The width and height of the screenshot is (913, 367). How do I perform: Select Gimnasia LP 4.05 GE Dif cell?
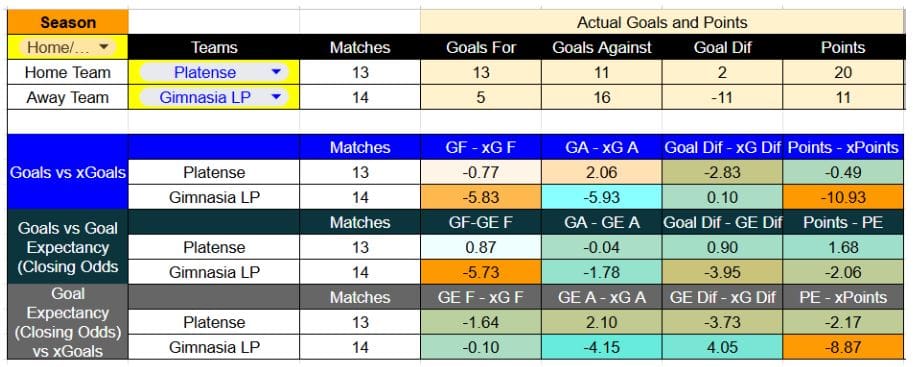tap(722, 347)
